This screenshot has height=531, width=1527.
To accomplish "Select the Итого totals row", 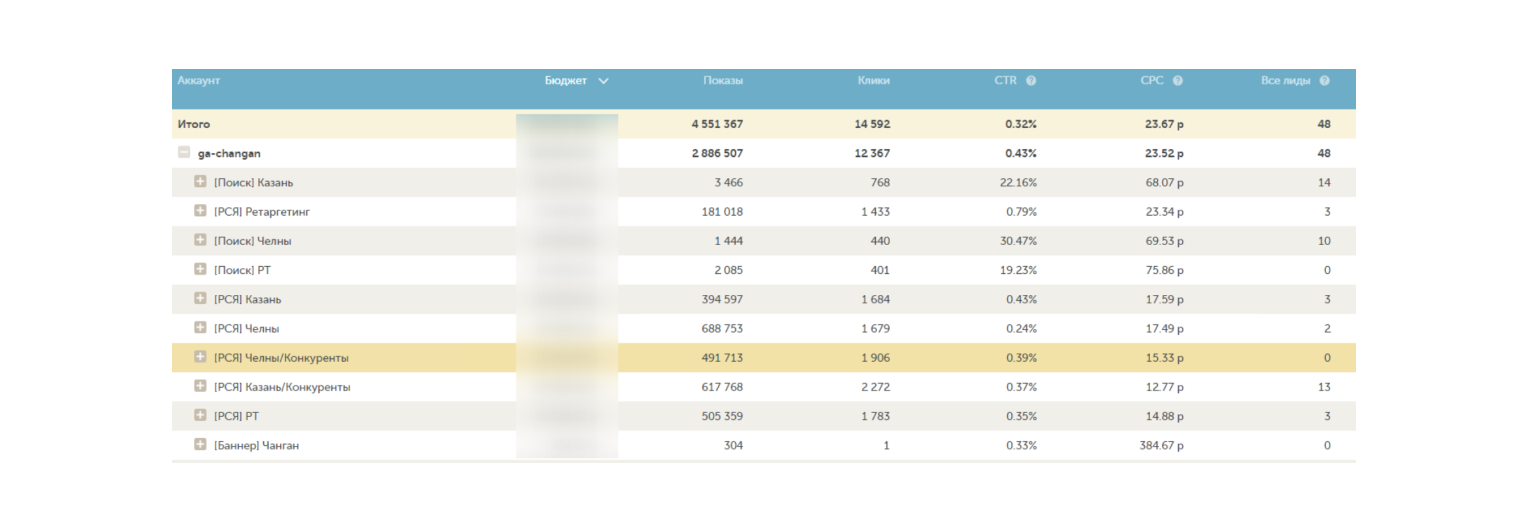I will point(194,124).
